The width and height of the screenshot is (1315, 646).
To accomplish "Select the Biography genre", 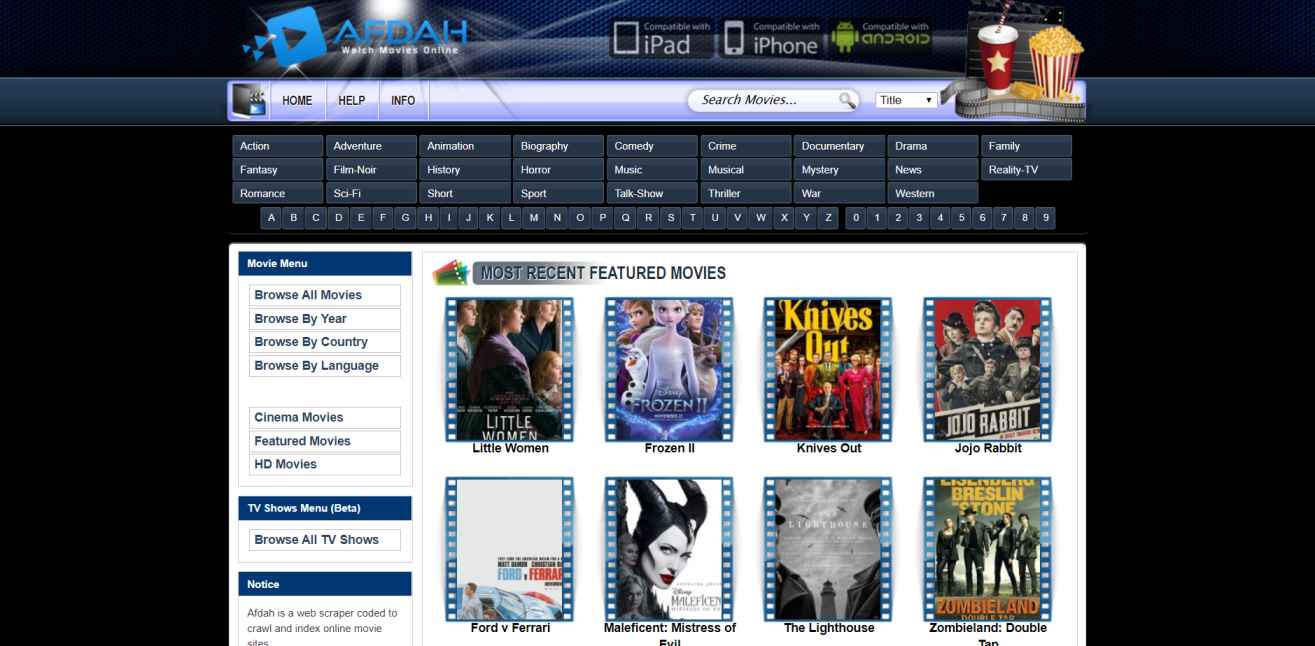I will pos(559,146).
